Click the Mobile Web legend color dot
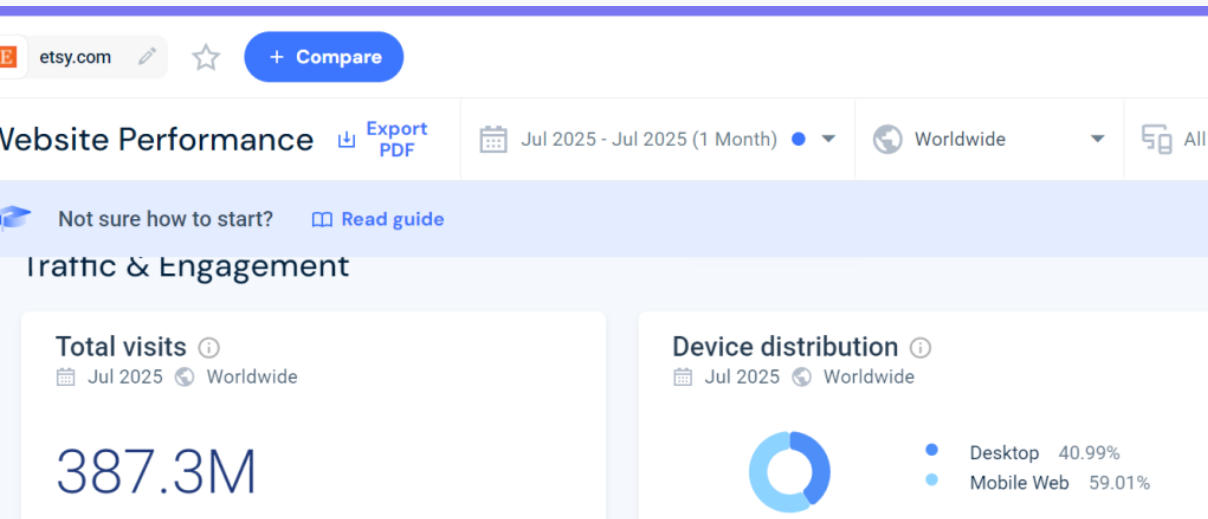Viewport: 1208px width, 519px height. pos(932,481)
